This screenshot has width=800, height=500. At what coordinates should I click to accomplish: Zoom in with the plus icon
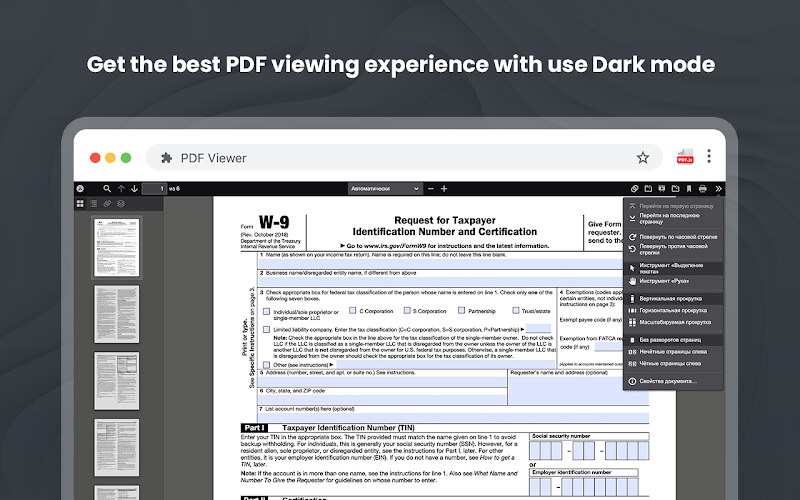444,189
